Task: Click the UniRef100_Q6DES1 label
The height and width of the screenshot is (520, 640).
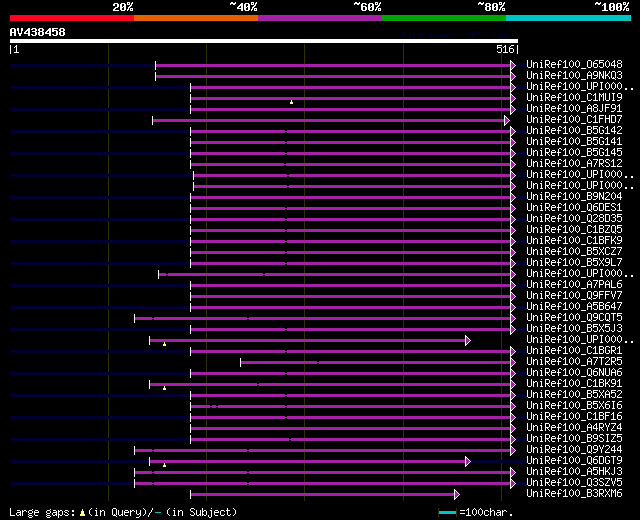Action: click(574, 208)
